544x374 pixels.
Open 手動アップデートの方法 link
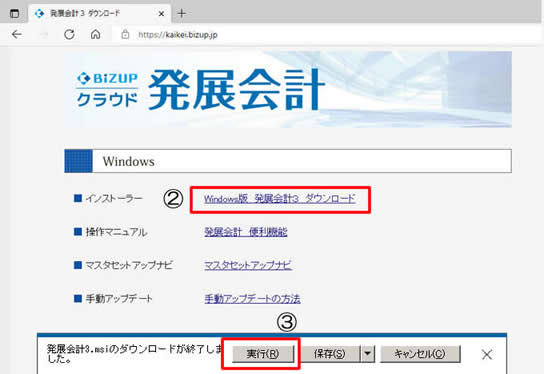coord(252,299)
